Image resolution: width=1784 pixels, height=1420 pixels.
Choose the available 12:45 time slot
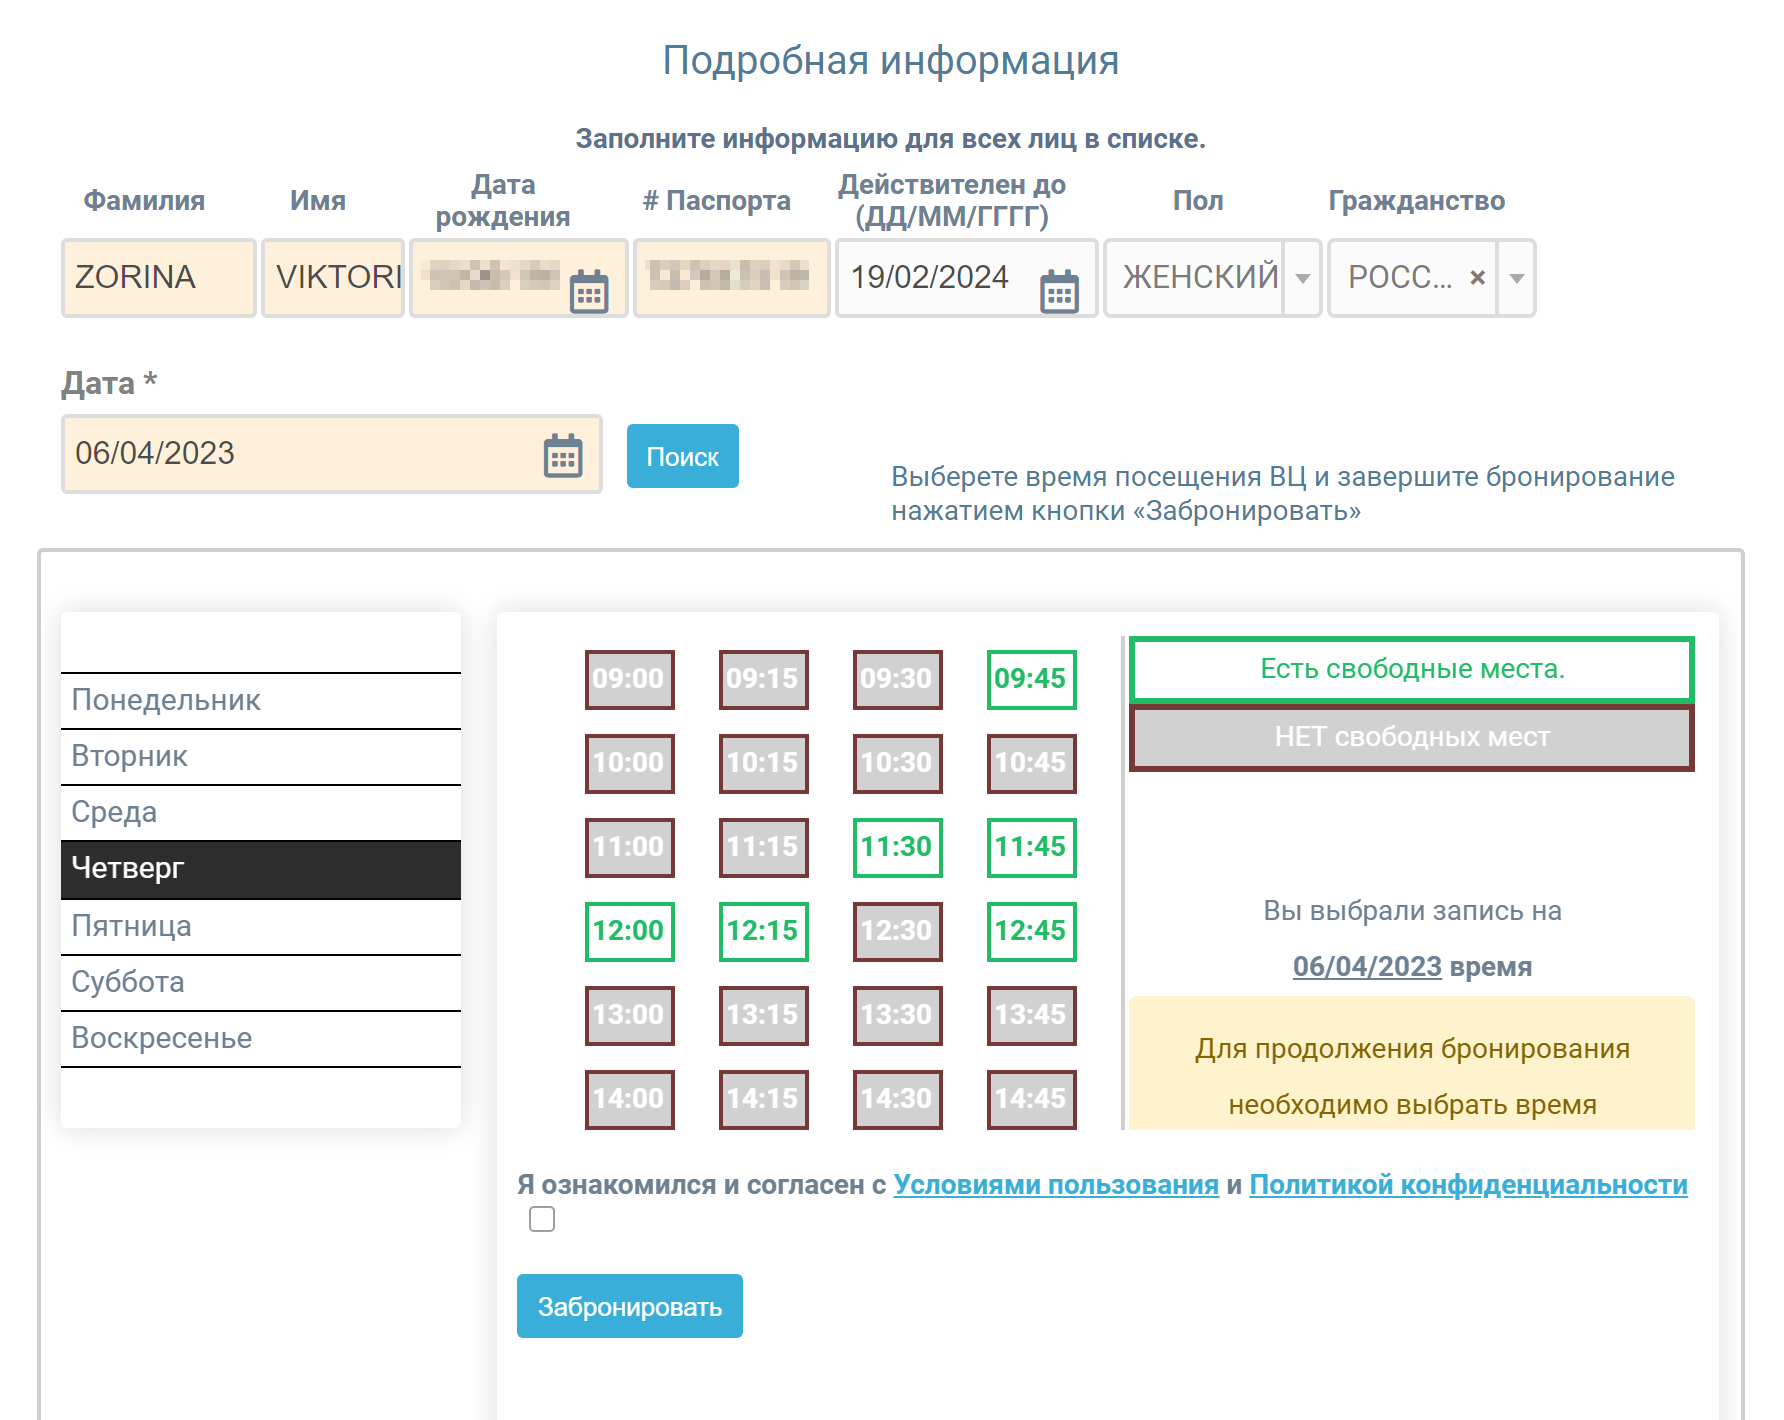[1031, 931]
